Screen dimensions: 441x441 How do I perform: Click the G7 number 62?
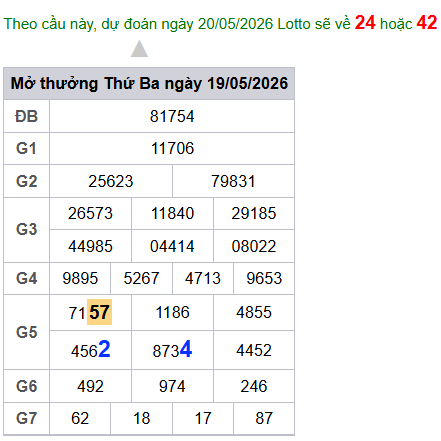tap(80, 418)
